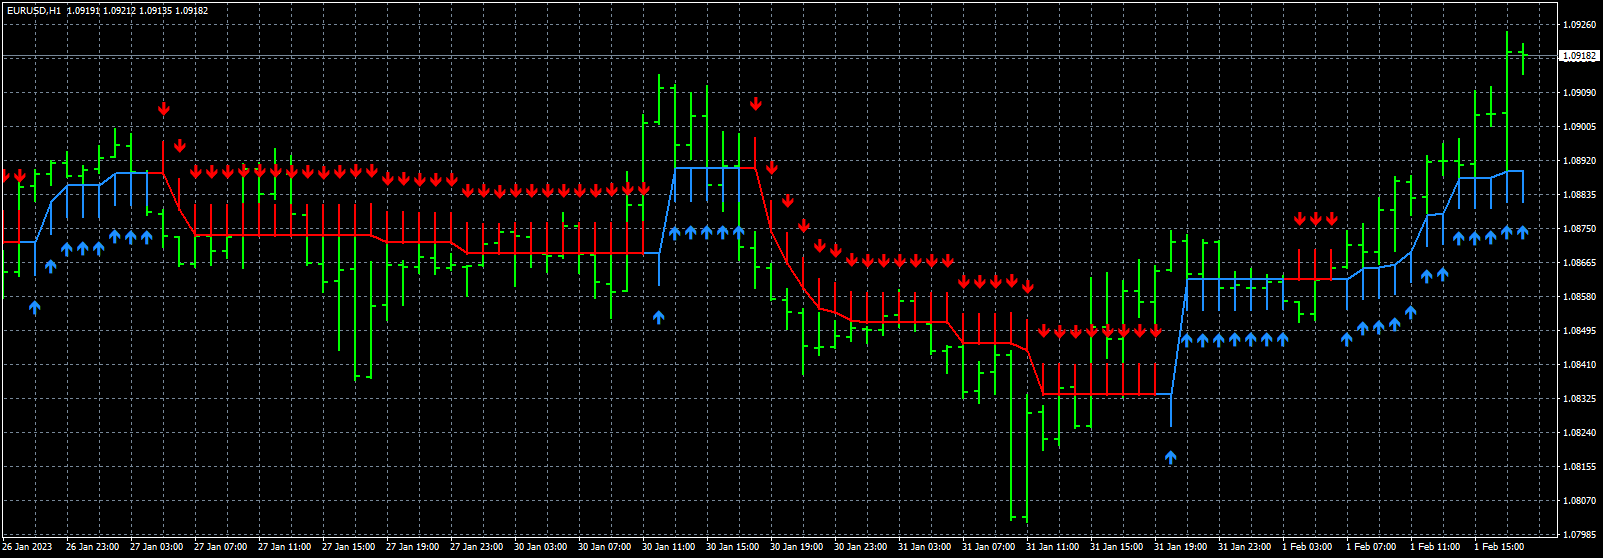Click the 30 Jan 07:00 time label
This screenshot has height=558, width=1603.
coord(605,547)
